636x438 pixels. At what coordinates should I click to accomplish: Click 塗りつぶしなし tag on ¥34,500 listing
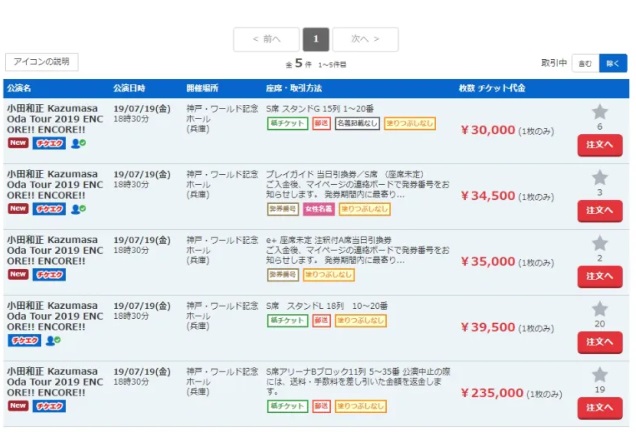pyautogui.click(x=365, y=209)
